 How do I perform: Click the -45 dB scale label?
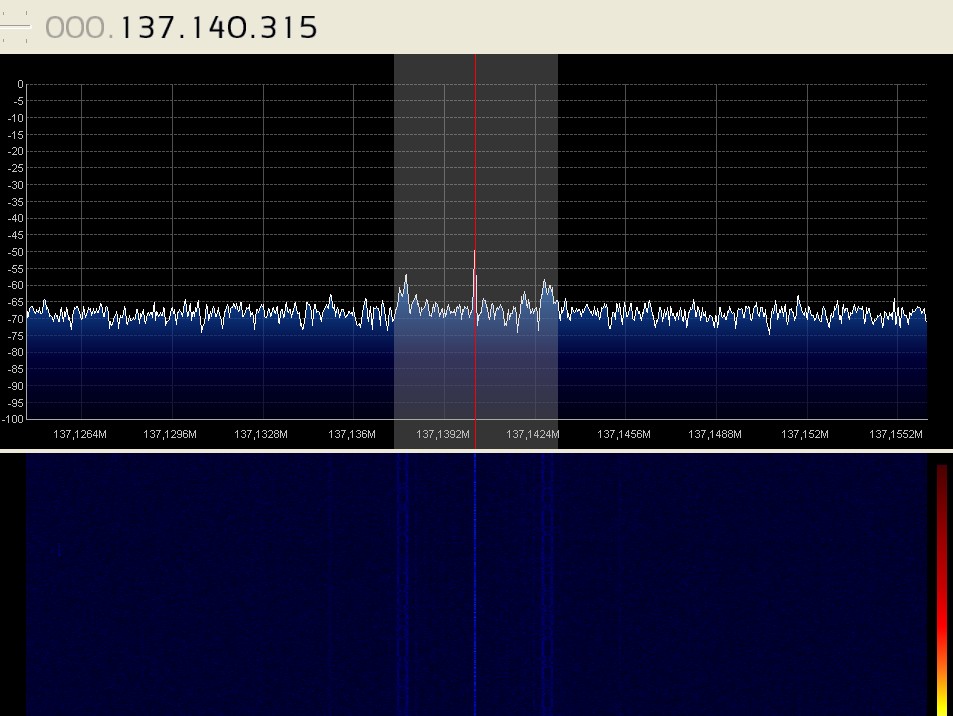pos(16,235)
